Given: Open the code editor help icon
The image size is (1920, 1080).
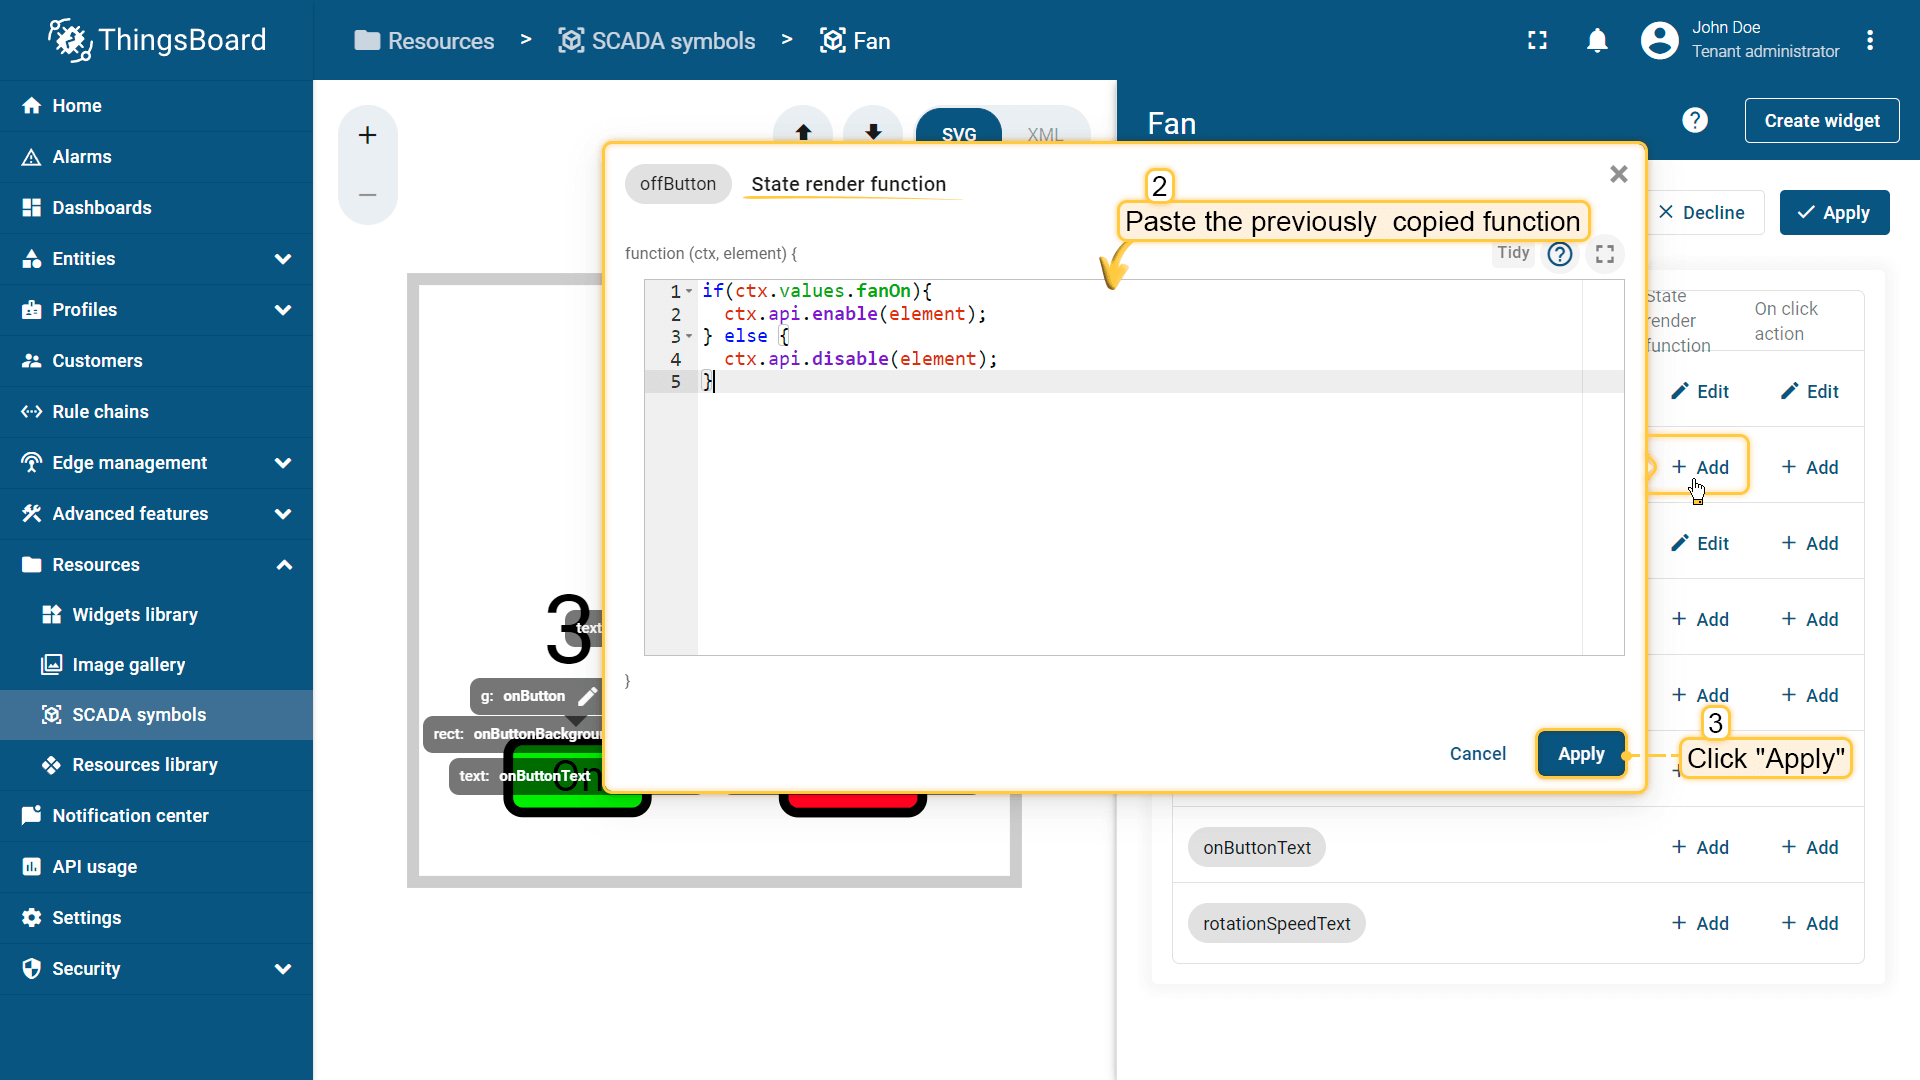Looking at the screenshot, I should tap(1560, 254).
